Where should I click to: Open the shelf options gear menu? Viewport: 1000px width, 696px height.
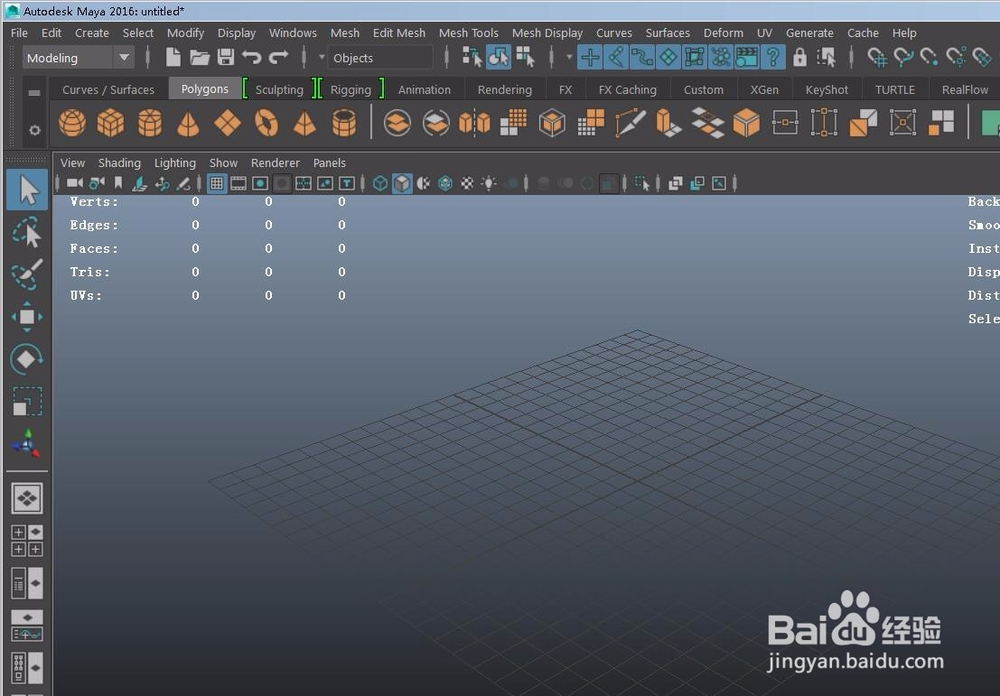[x=34, y=130]
